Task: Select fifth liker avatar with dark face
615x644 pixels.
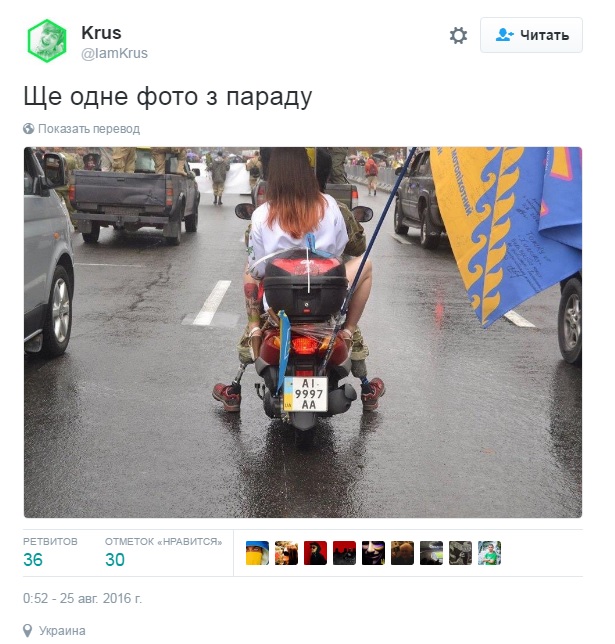Action: click(x=373, y=553)
